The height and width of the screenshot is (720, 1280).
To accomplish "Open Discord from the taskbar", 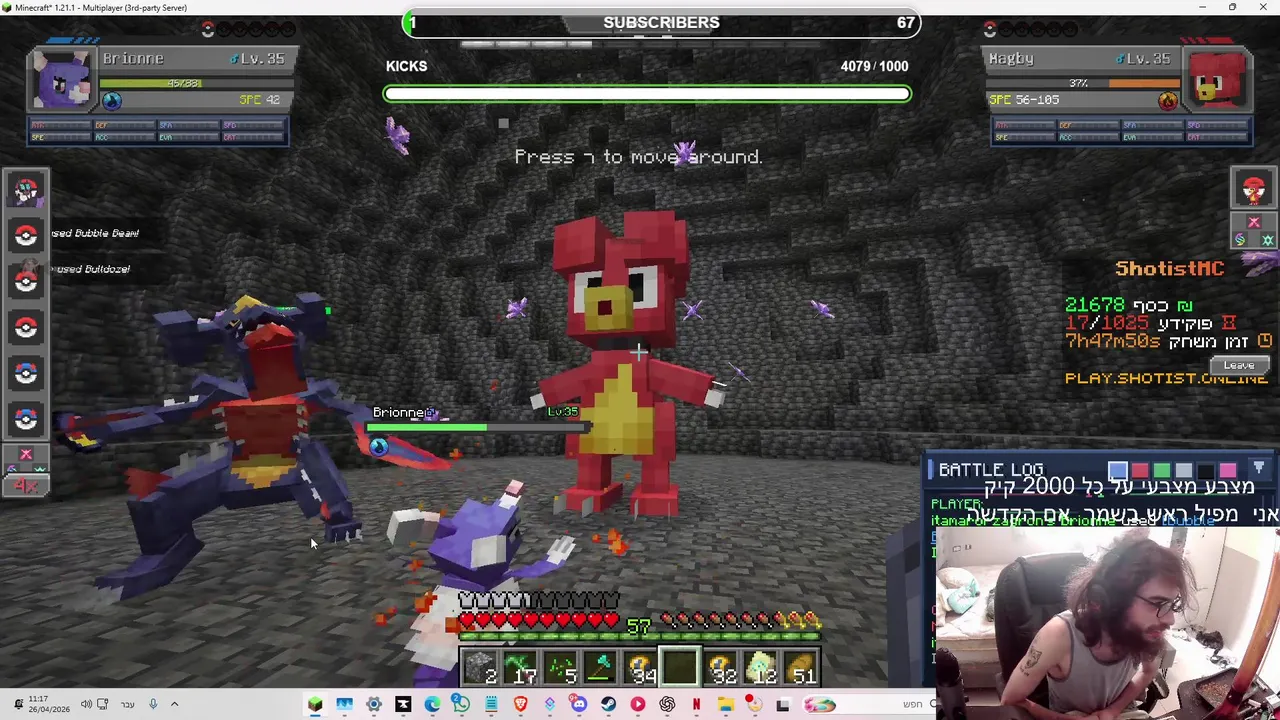I will [578, 705].
